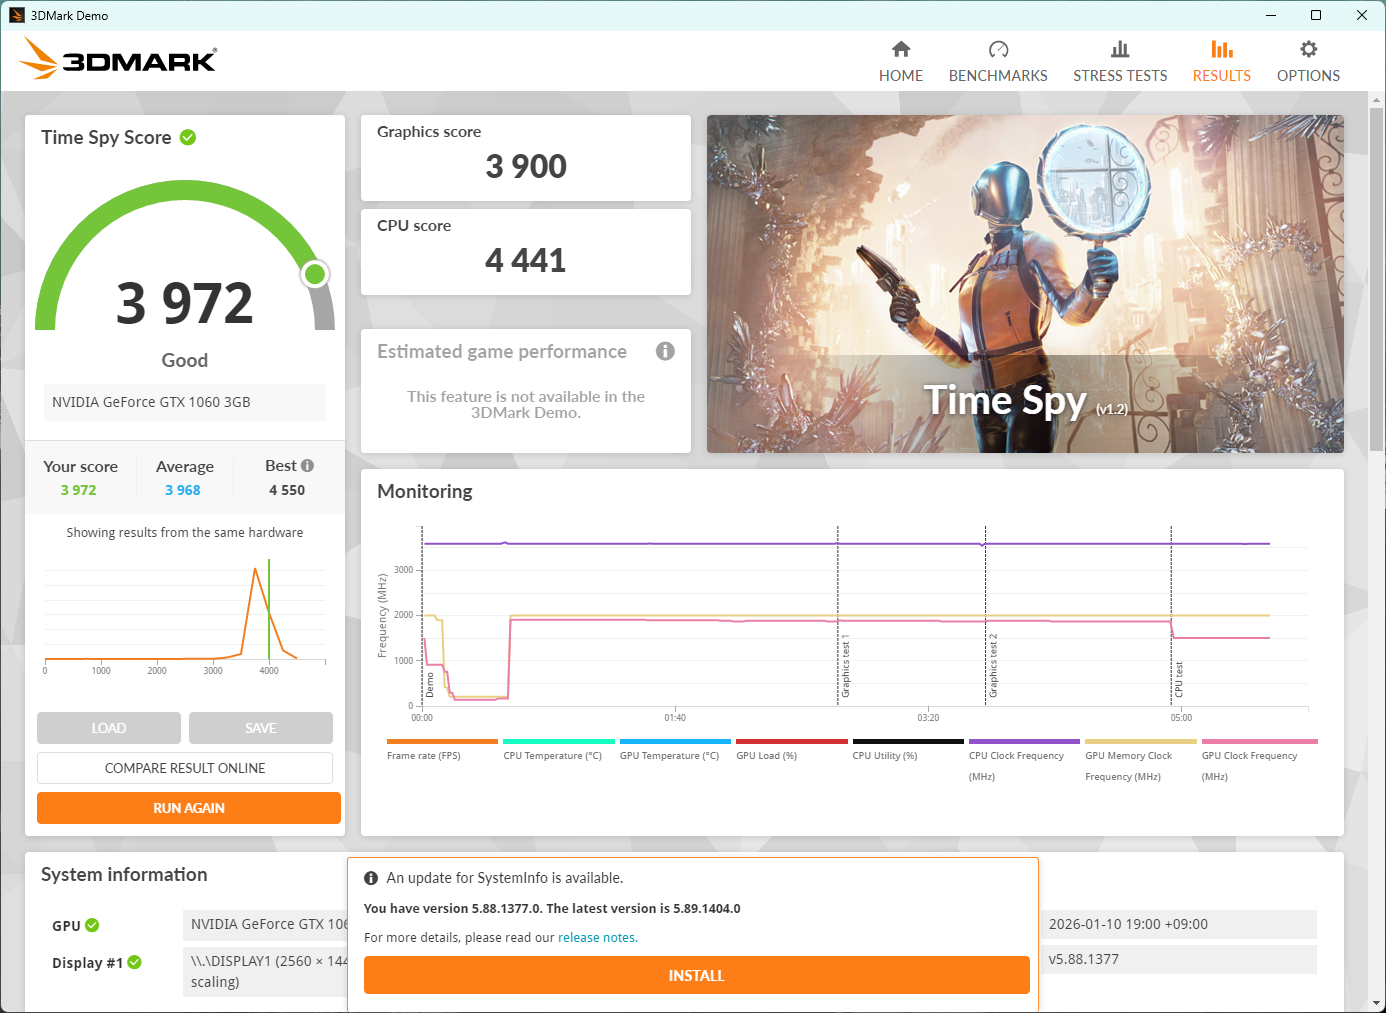Viewport: 1386px width, 1013px height.
Task: Click the GPU green checkmark icon
Action: 92,925
